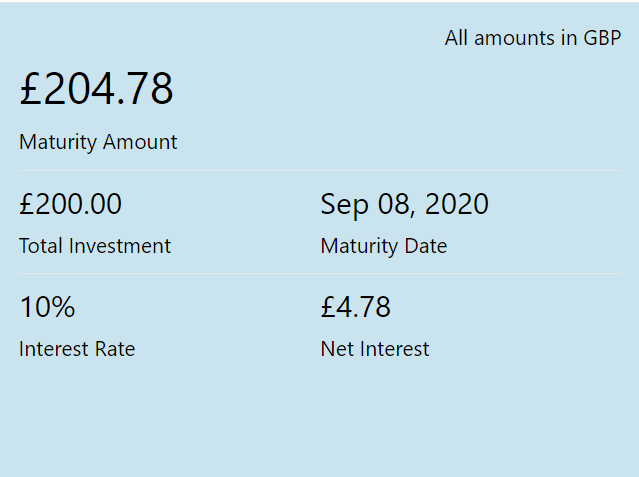The width and height of the screenshot is (639, 477).
Task: Select the £4.78 net interest value
Action: pos(356,307)
